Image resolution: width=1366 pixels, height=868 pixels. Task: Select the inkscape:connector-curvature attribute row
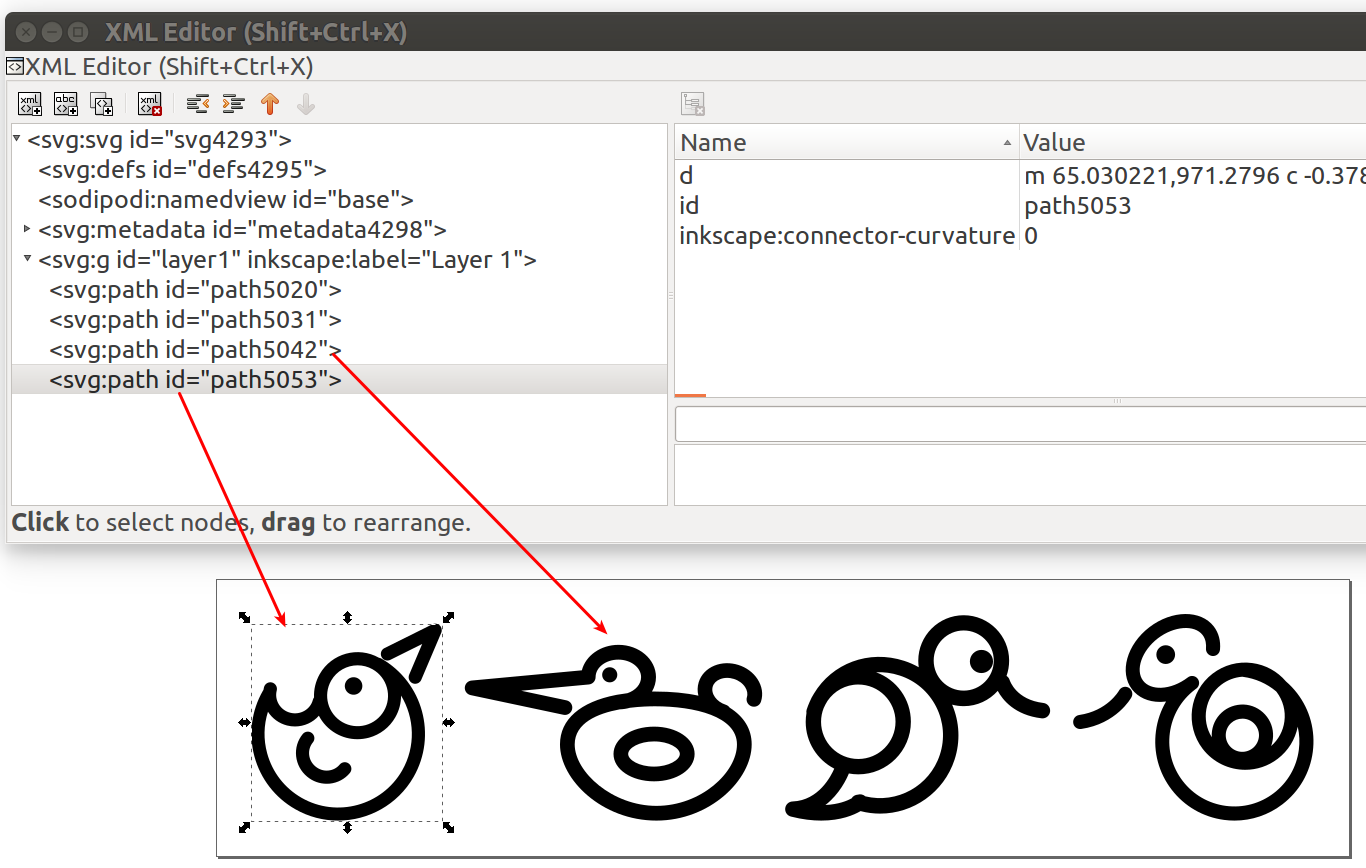click(847, 236)
